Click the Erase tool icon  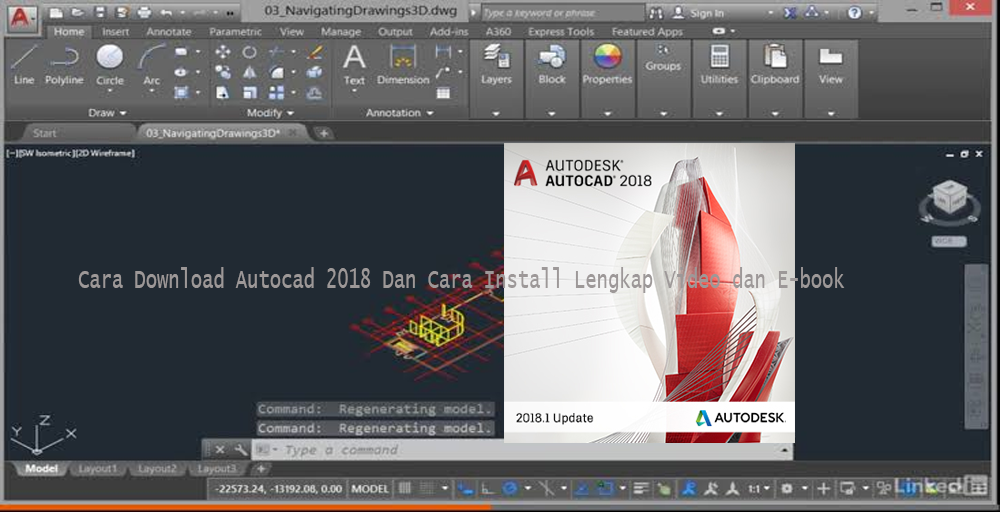pyautogui.click(x=314, y=52)
